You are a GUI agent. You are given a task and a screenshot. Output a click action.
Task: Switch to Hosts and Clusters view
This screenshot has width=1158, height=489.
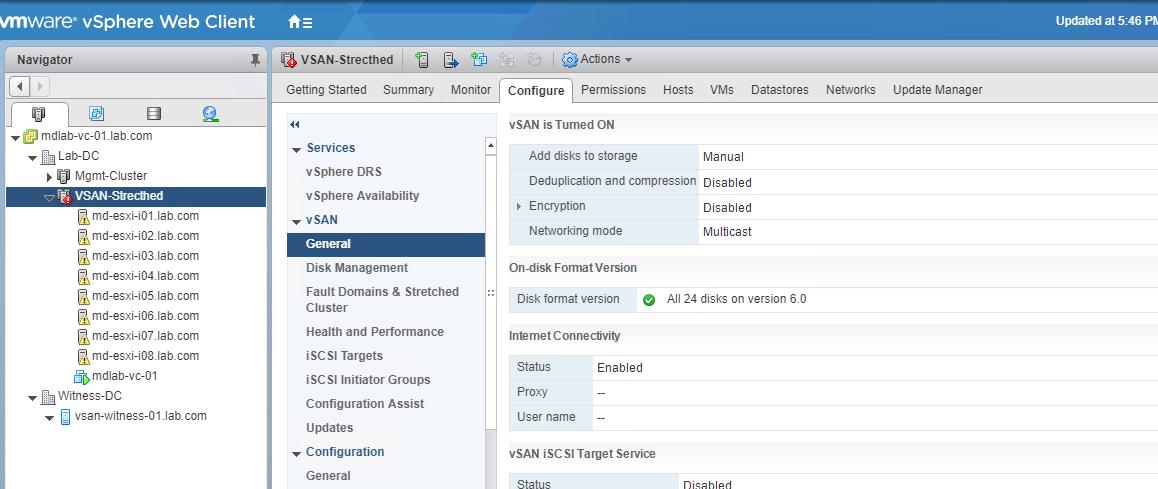point(40,114)
